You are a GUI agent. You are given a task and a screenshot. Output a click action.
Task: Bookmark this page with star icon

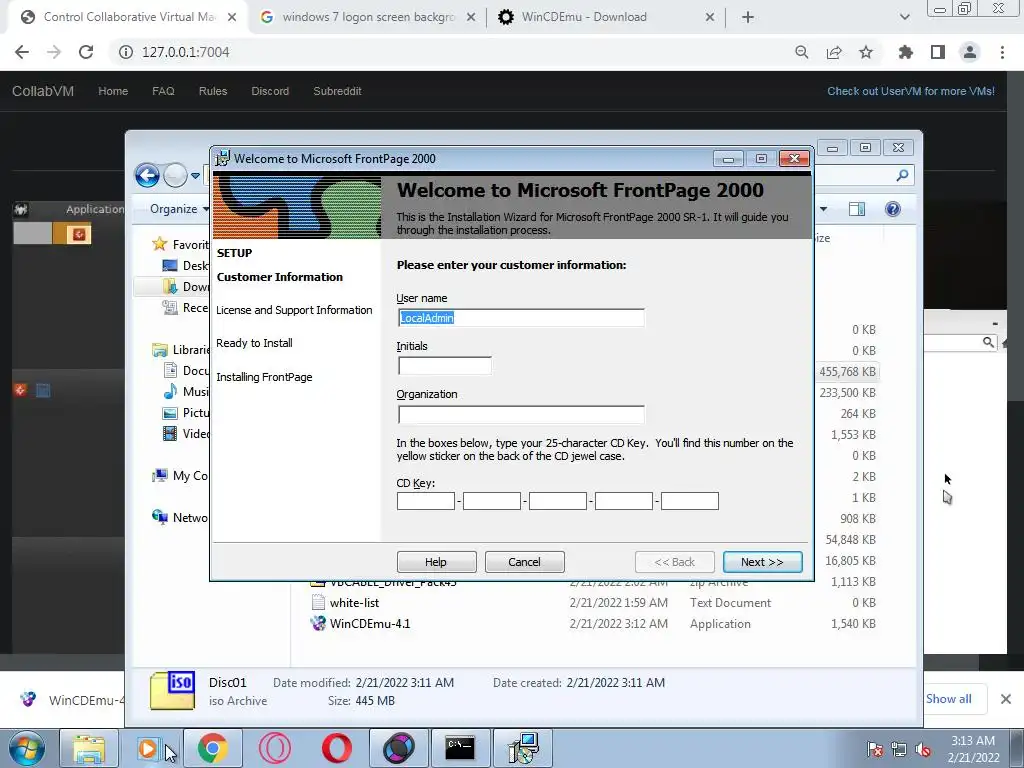[x=866, y=52]
